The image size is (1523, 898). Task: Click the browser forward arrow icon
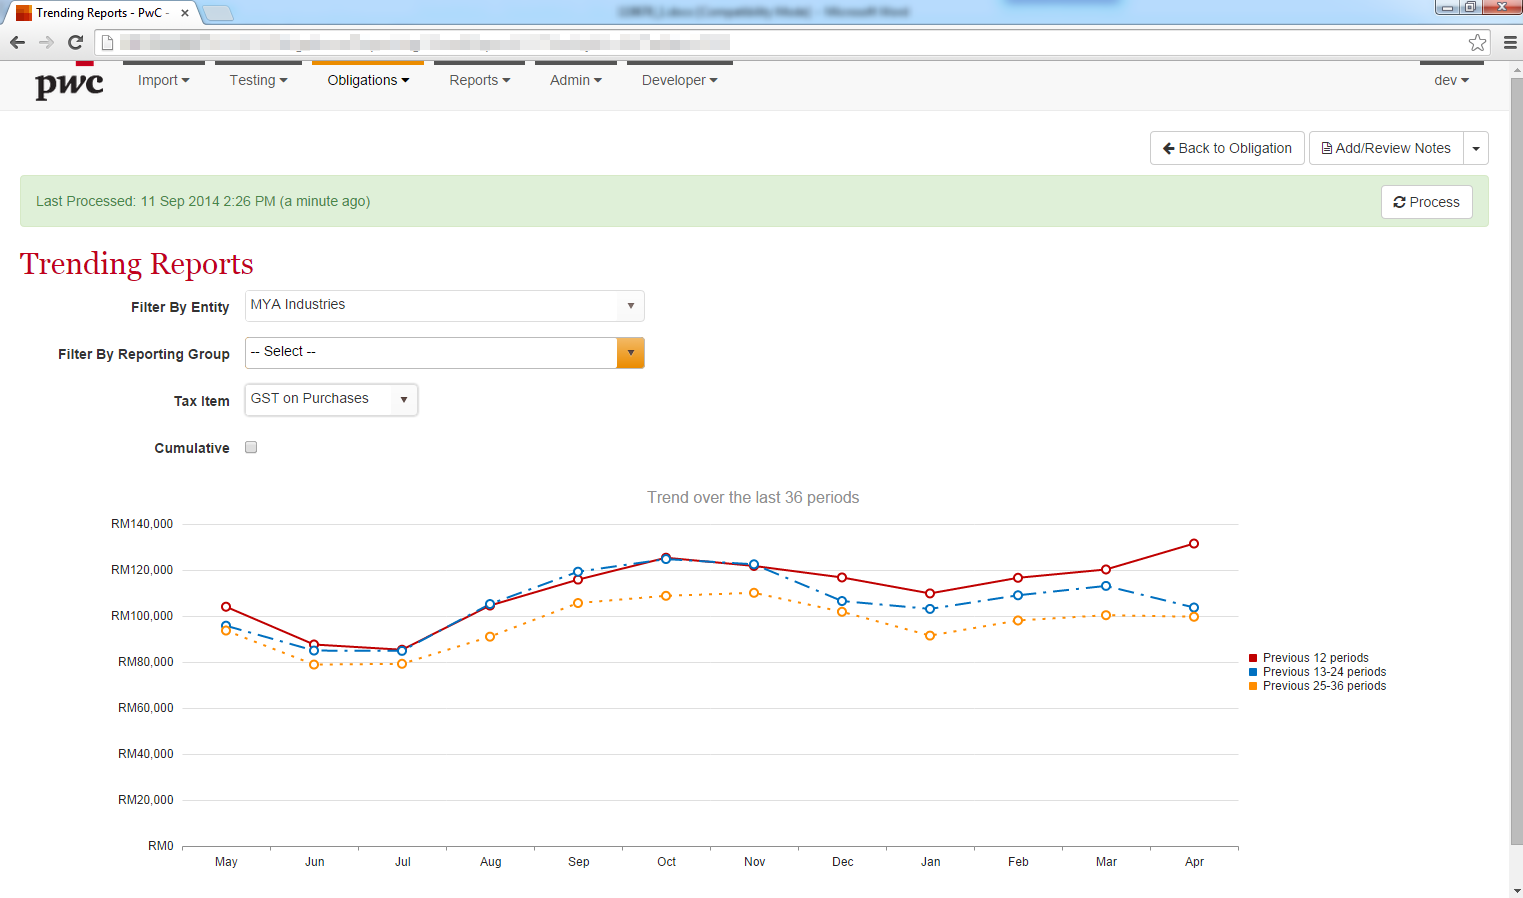pyautogui.click(x=46, y=42)
